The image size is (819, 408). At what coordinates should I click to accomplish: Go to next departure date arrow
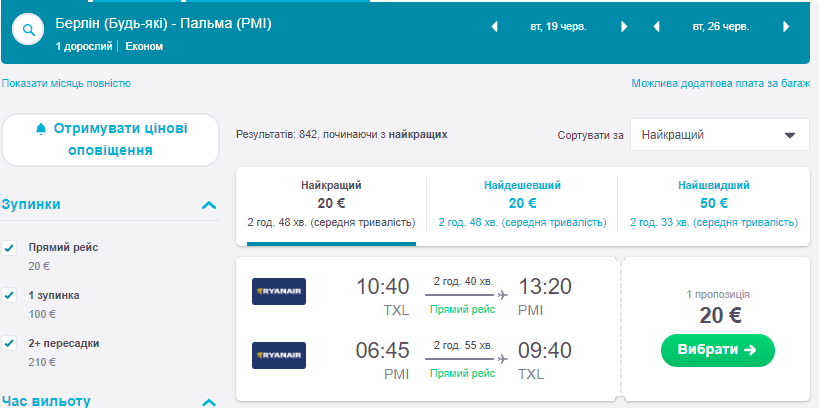click(624, 27)
